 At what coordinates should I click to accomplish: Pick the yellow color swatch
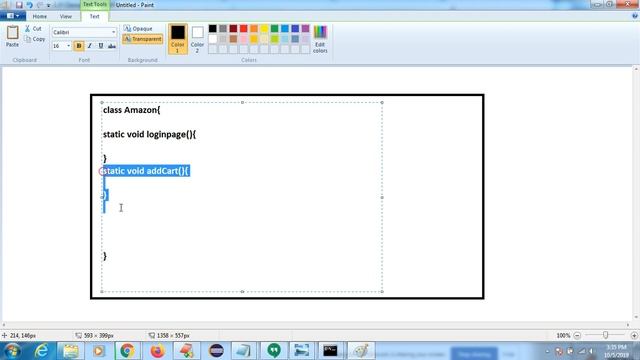264,29
